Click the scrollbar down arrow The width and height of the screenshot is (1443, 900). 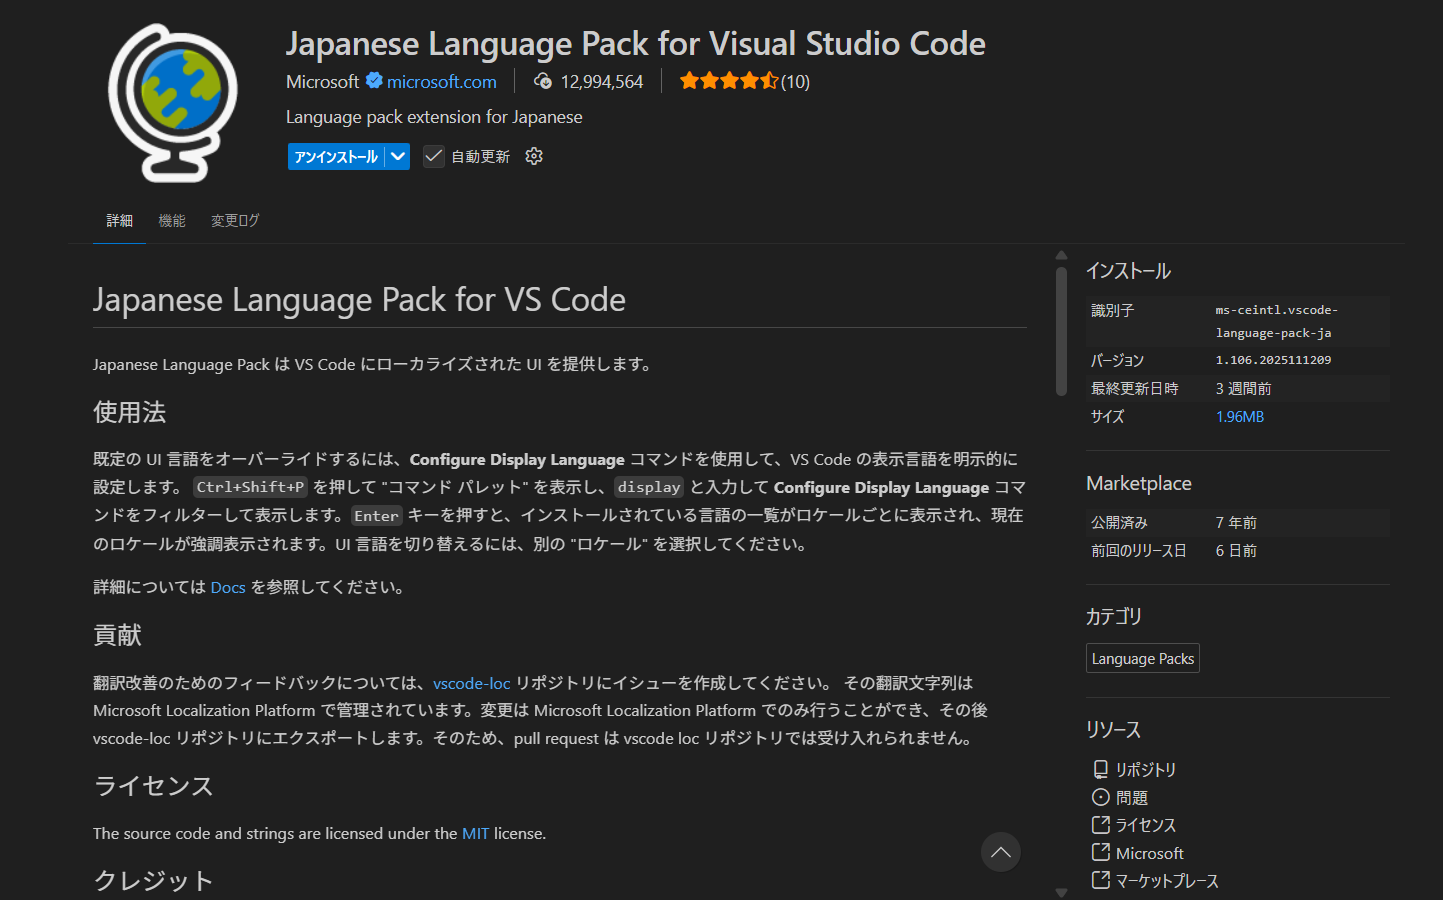tap(1061, 892)
